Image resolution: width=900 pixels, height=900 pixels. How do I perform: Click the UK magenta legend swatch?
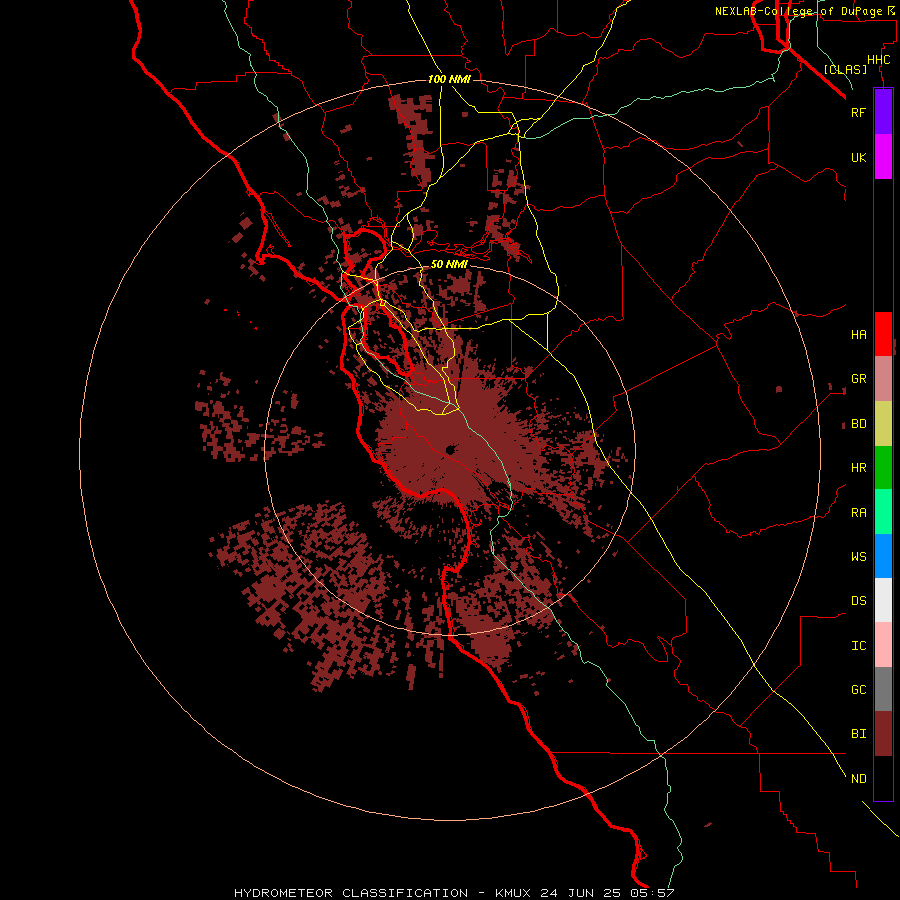[883, 157]
